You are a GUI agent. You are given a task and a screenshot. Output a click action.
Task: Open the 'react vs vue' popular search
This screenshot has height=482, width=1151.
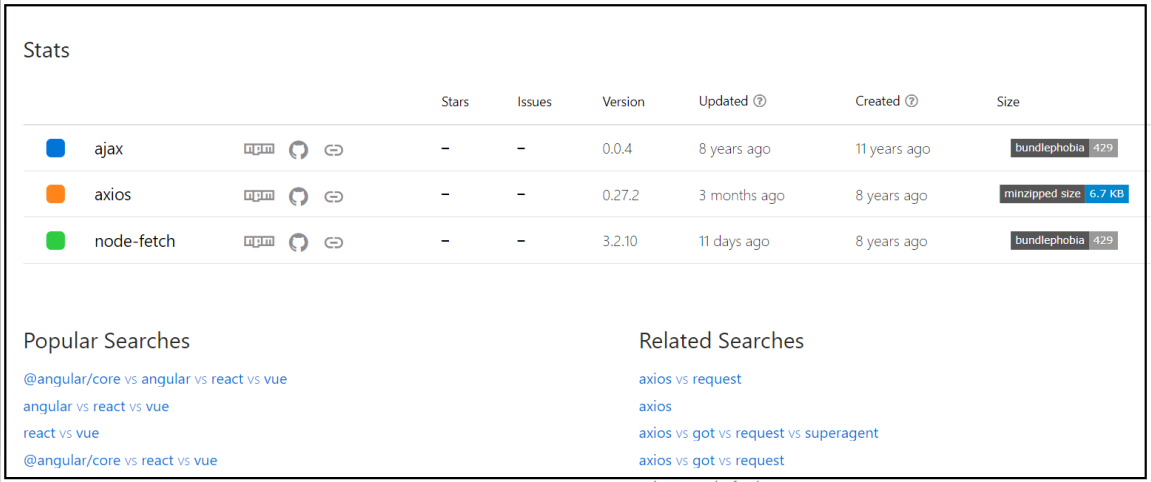coord(61,433)
